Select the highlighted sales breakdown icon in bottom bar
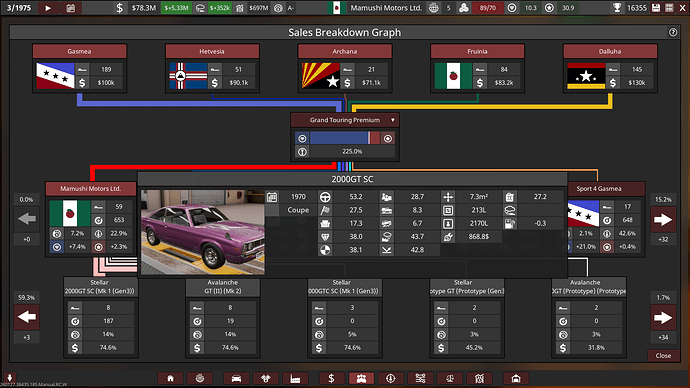 (361, 378)
